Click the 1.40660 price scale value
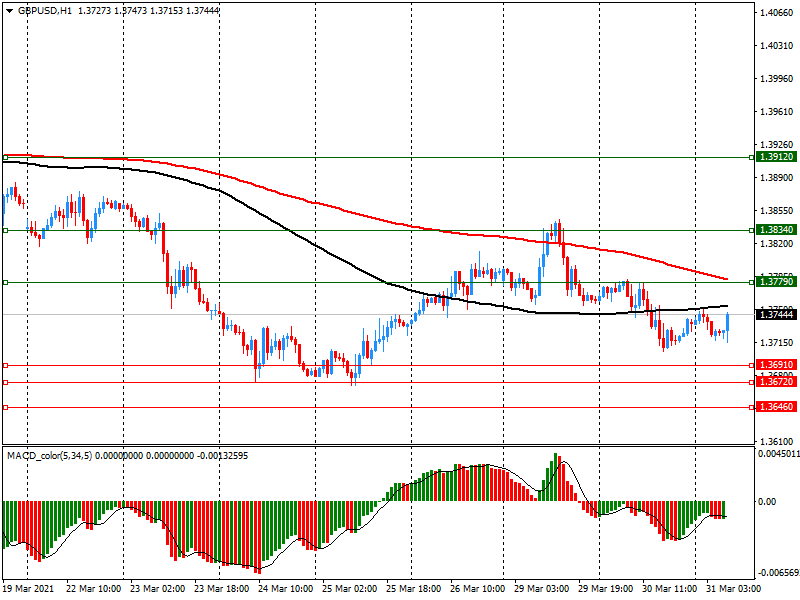 point(776,13)
